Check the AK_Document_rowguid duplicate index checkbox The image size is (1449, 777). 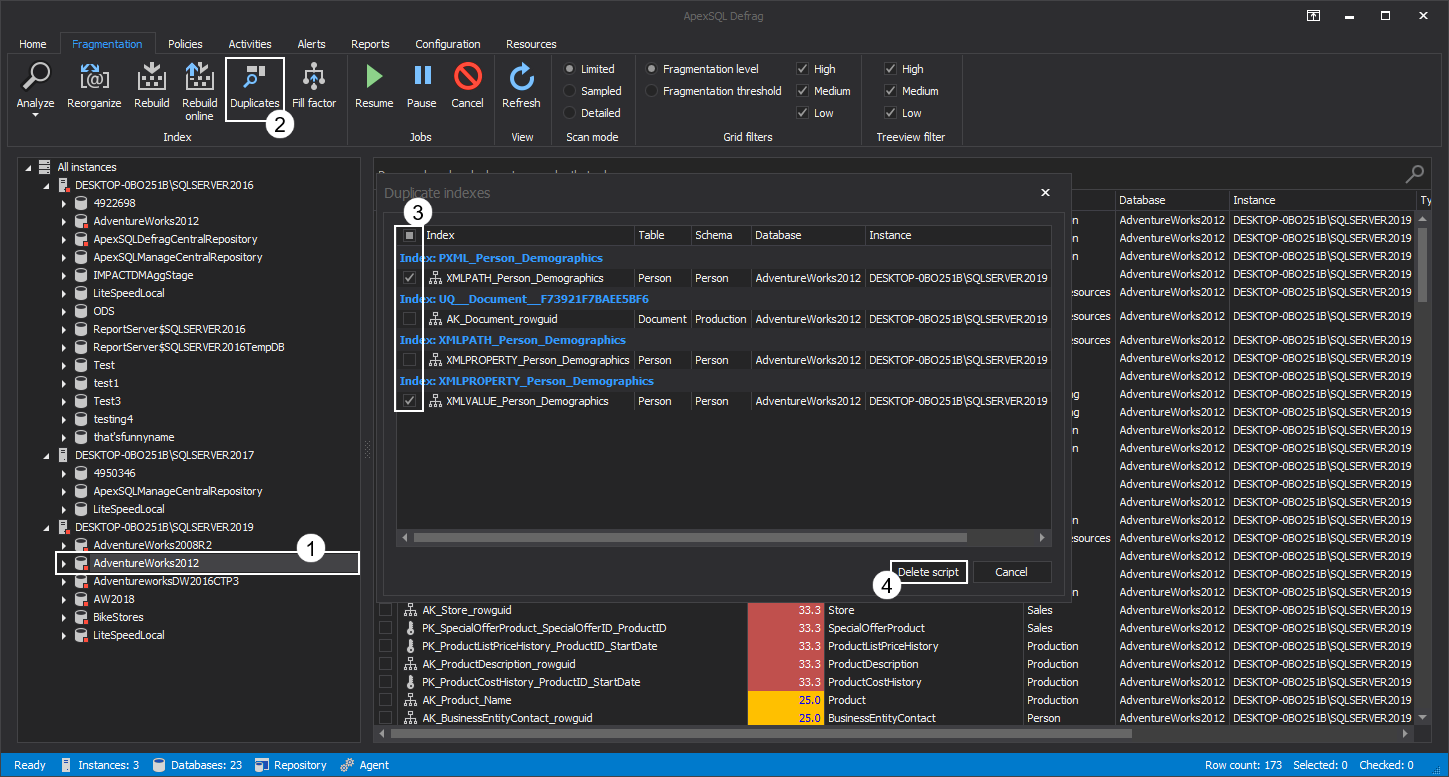(408, 318)
